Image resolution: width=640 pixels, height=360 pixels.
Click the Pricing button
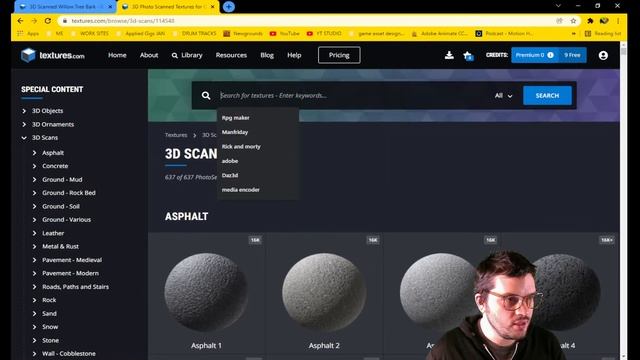pos(339,55)
